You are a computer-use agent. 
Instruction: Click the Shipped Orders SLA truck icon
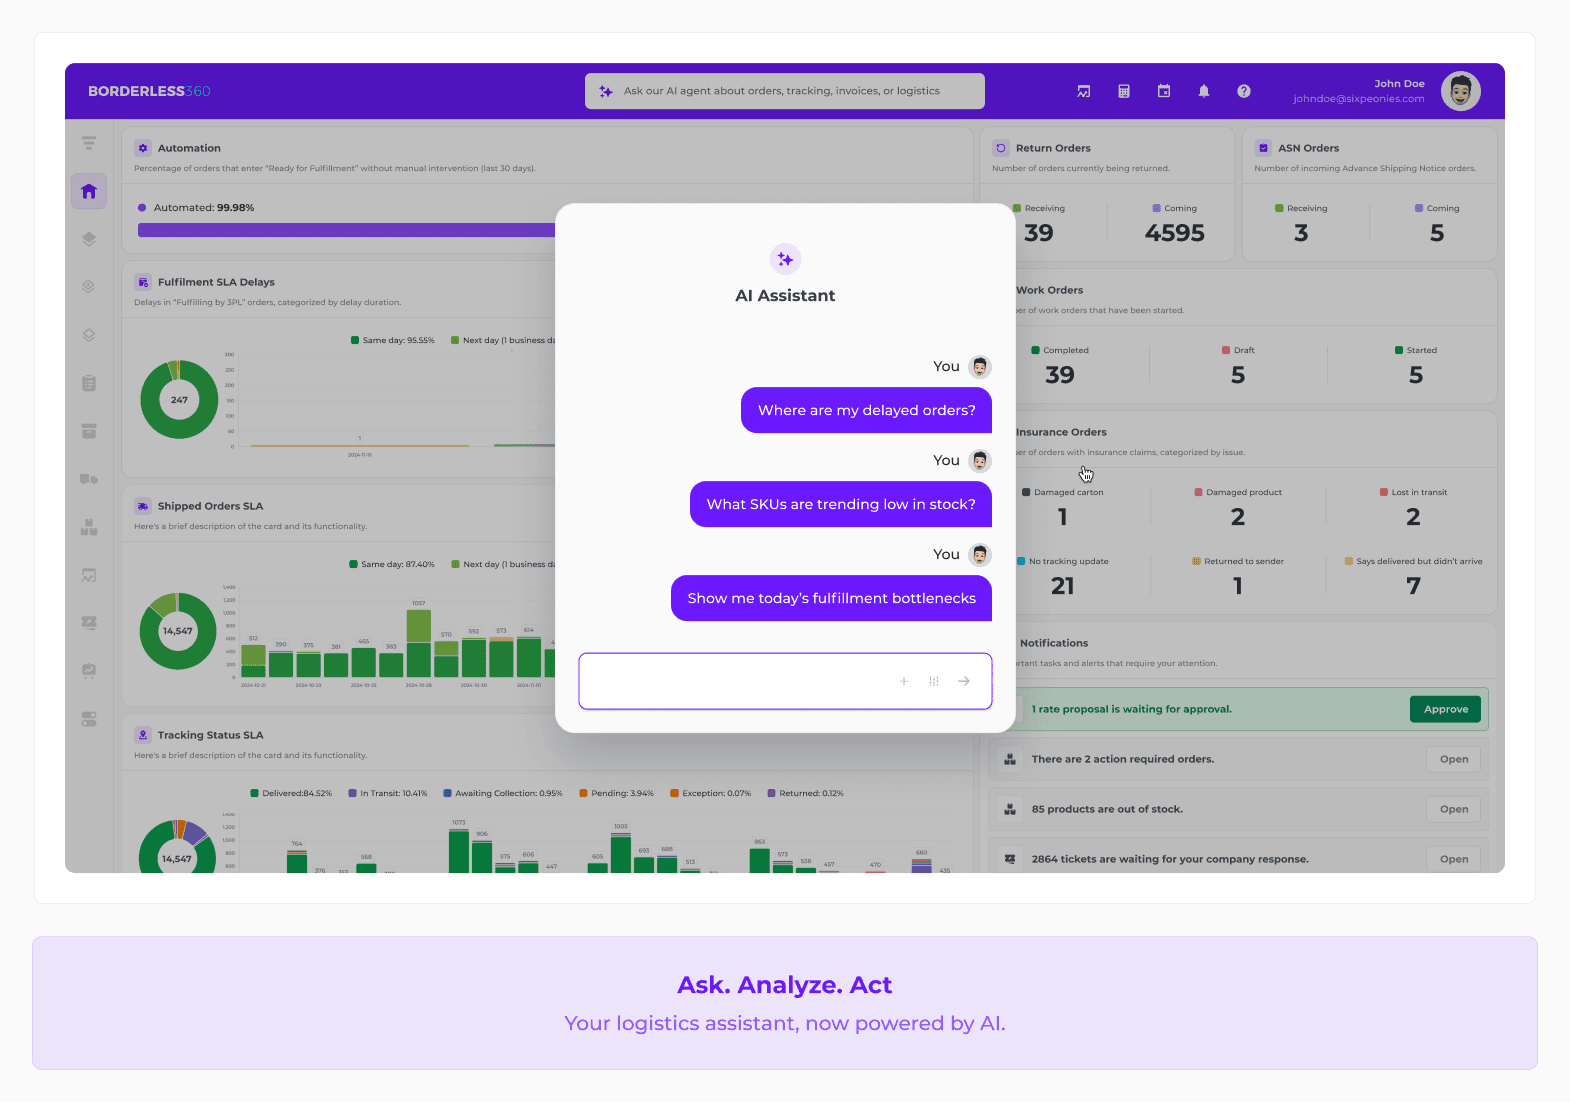coord(143,506)
